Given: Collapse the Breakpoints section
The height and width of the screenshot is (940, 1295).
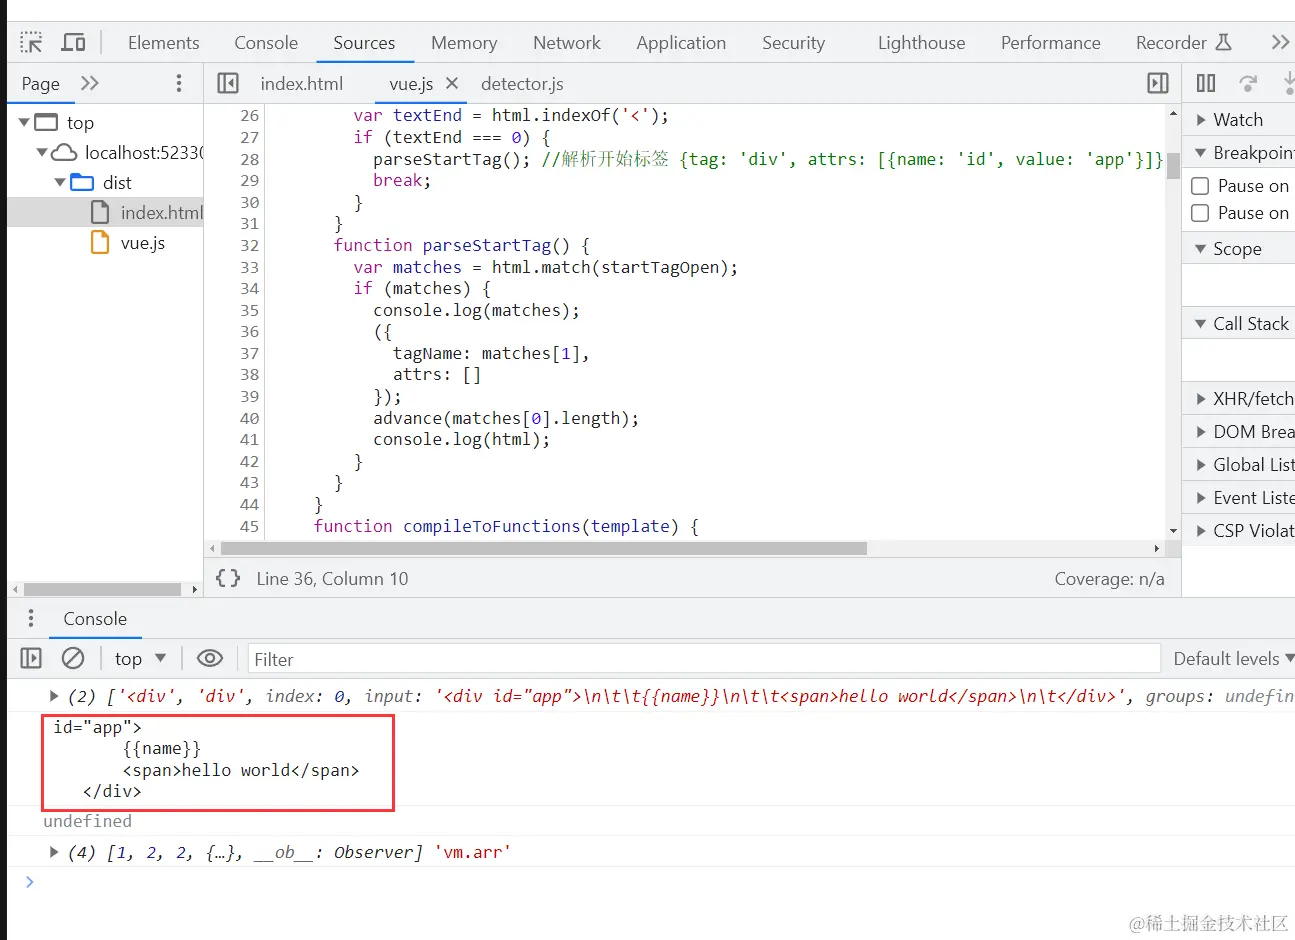Looking at the screenshot, I should [x=1201, y=153].
